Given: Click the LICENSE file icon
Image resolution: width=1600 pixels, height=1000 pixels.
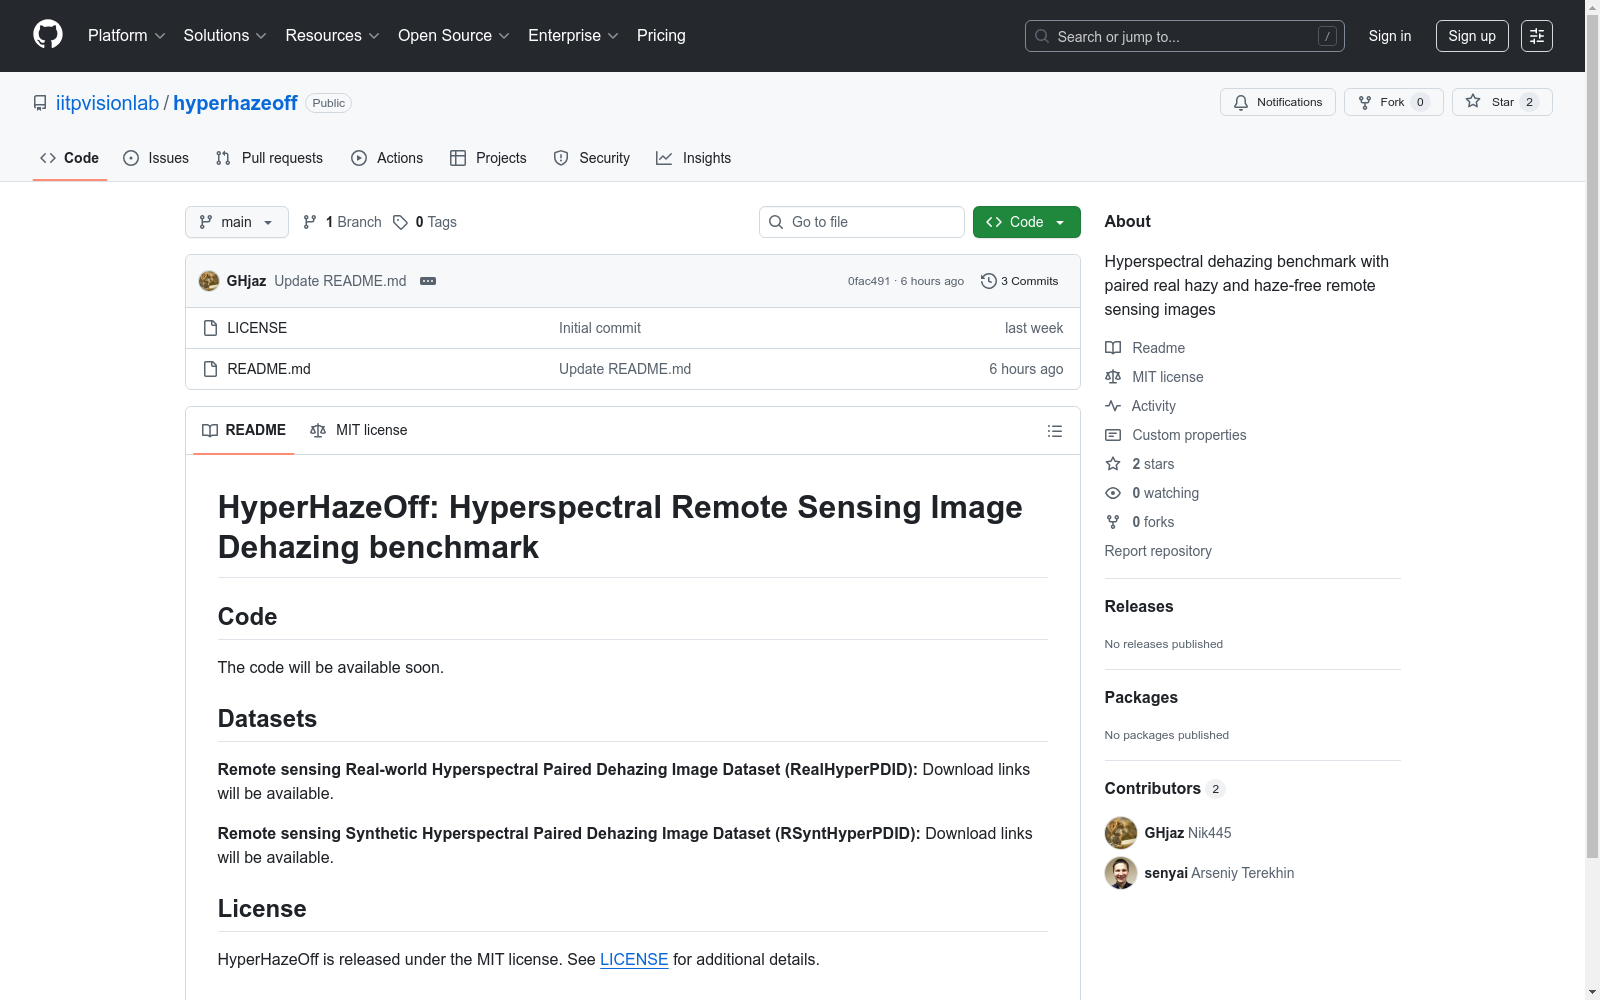Looking at the screenshot, I should pyautogui.click(x=210, y=328).
